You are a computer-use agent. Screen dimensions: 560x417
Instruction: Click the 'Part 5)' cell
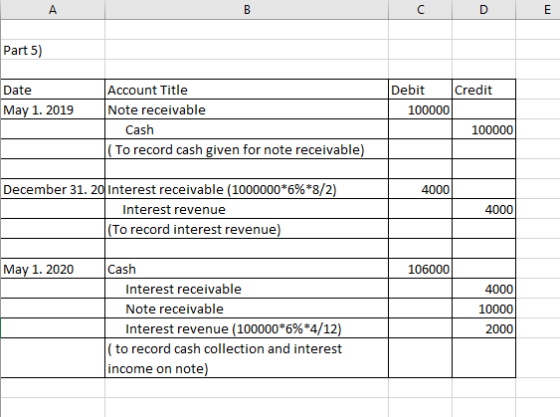coord(52,50)
